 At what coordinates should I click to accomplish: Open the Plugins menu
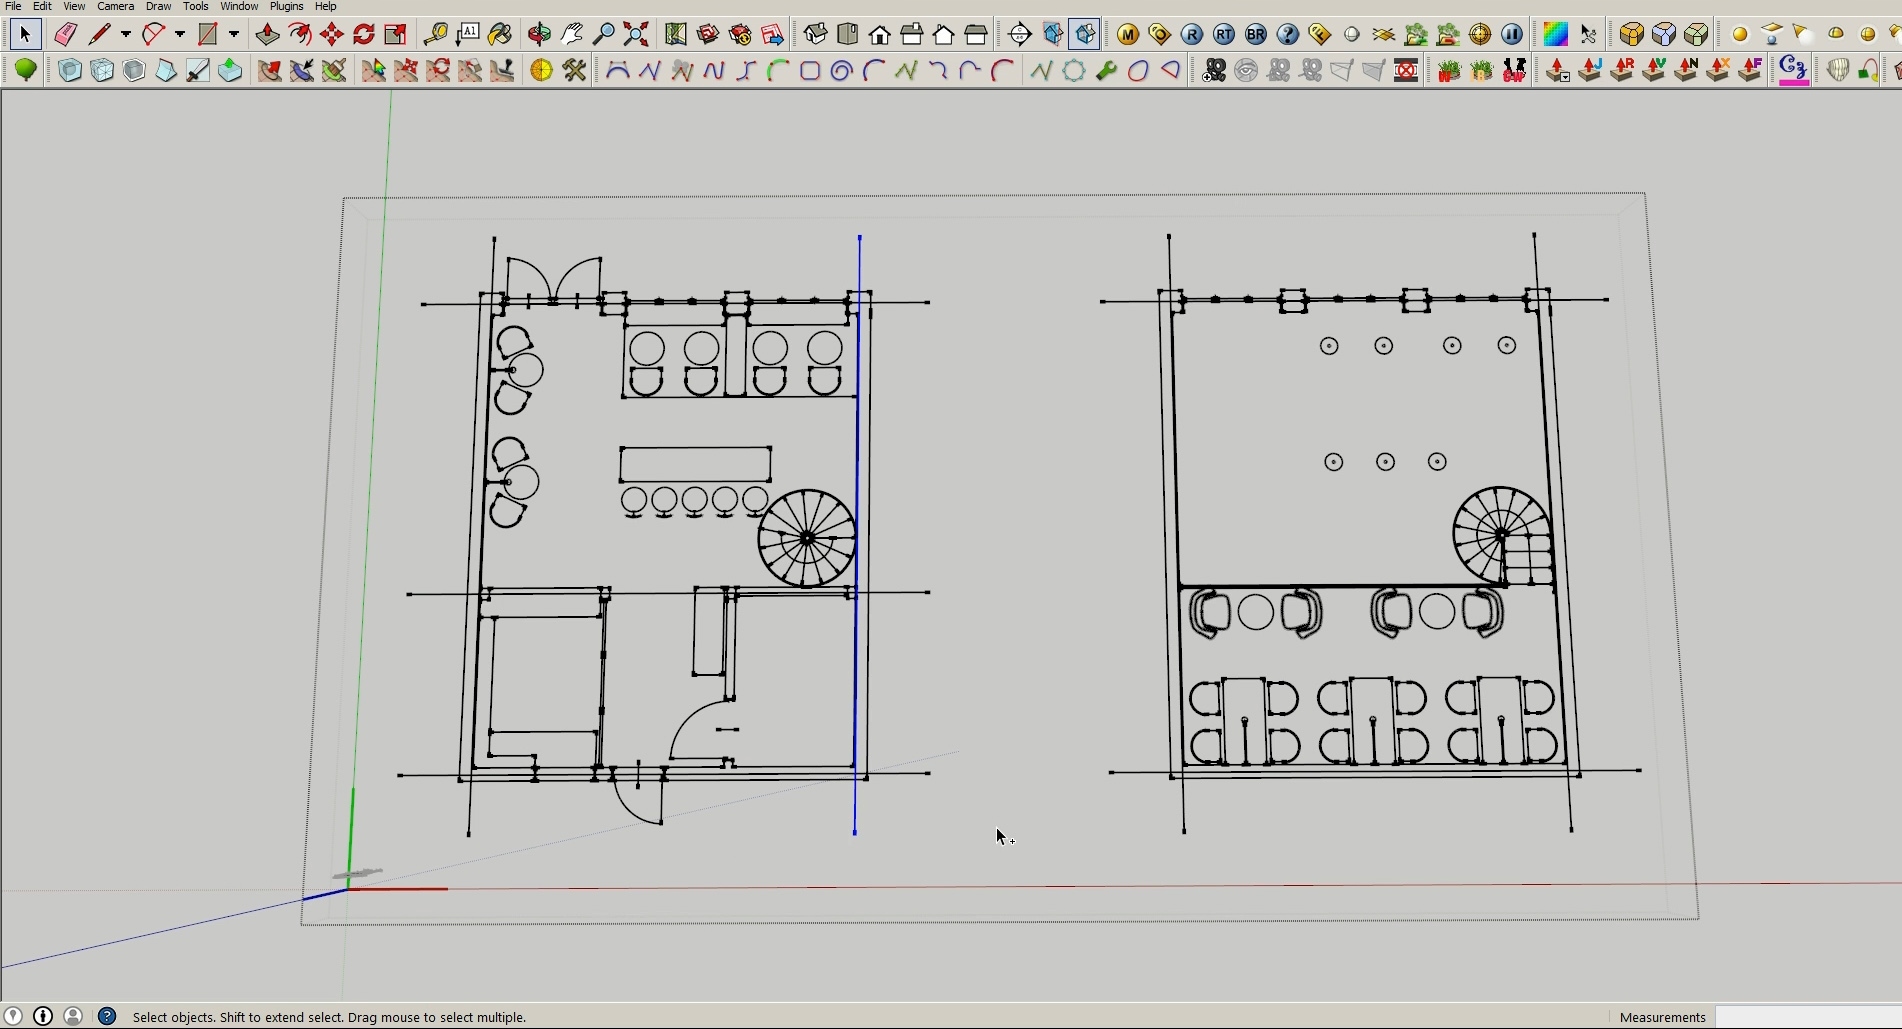tap(286, 6)
